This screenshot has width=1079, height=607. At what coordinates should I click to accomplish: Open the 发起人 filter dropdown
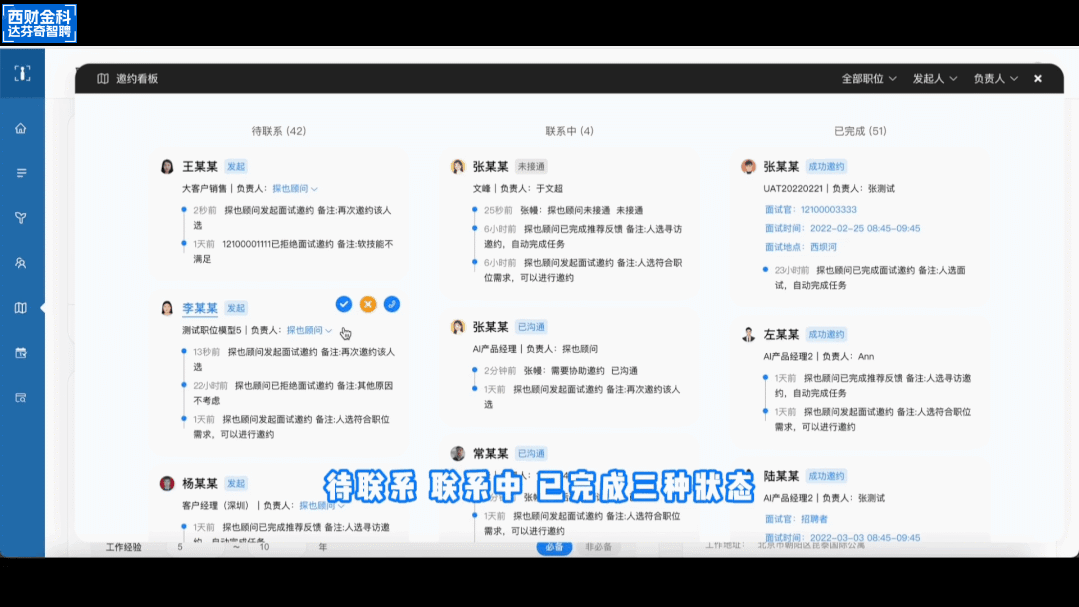934,78
